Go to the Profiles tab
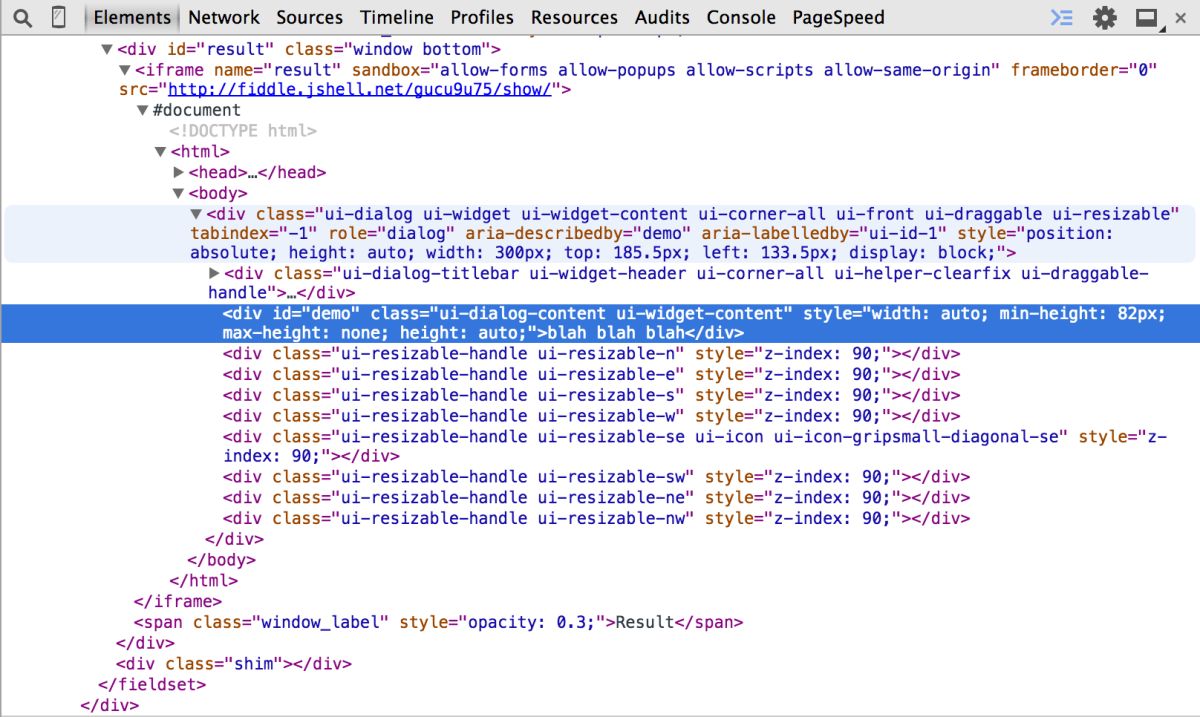This screenshot has height=717, width=1200. pos(482,17)
